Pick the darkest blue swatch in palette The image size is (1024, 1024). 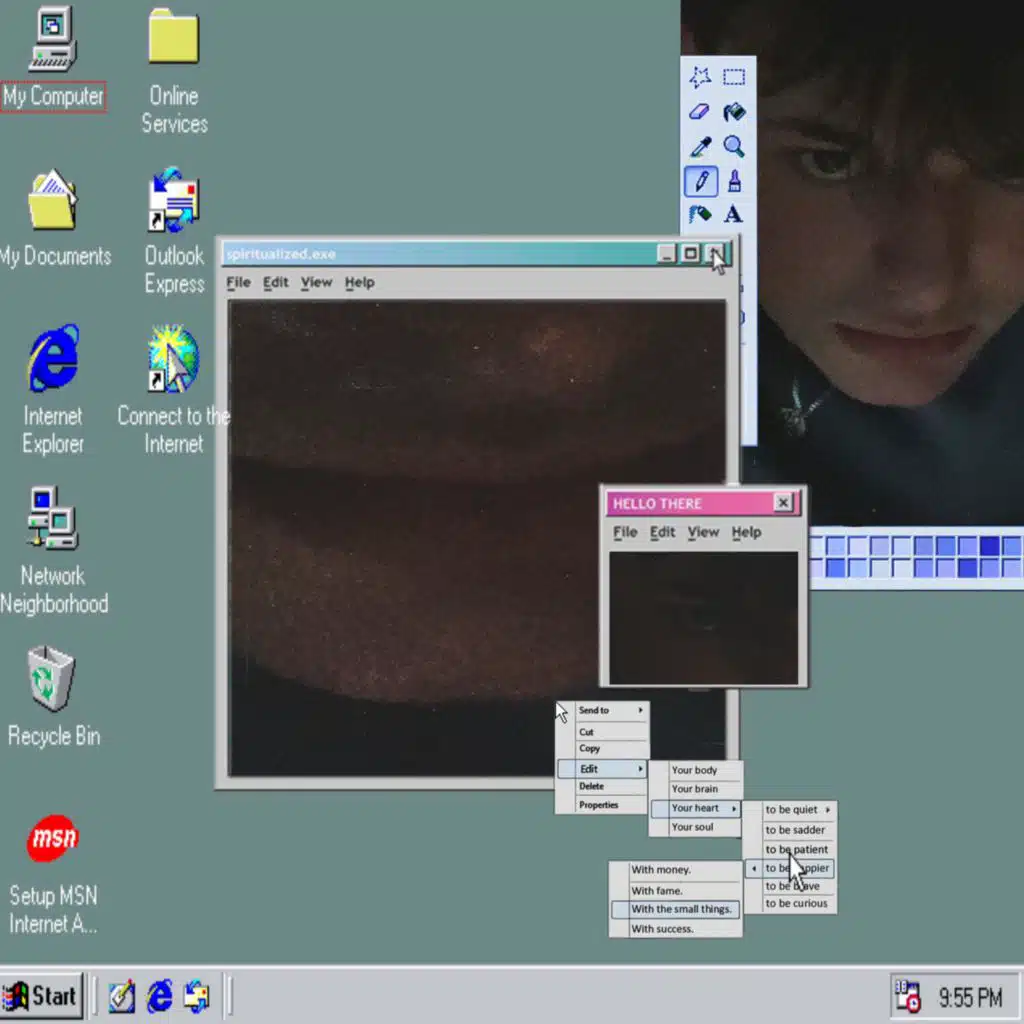(x=989, y=546)
